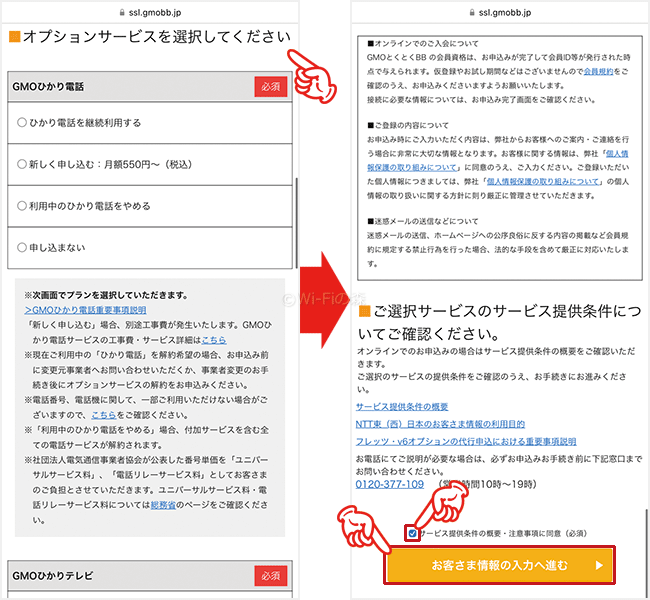
Task: Open the 'こちら' link after 'サービス詳細は'
Action: 214,340
